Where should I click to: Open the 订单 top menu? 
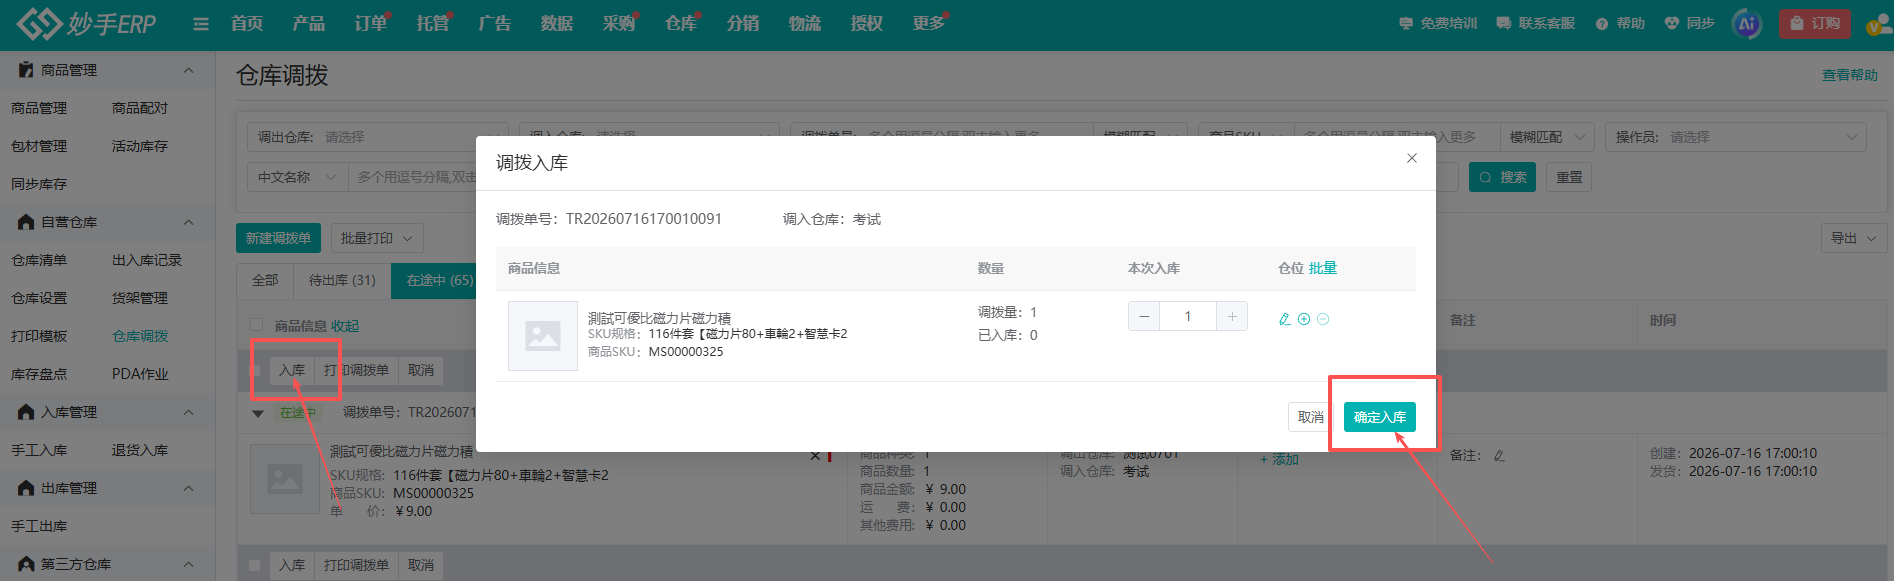(371, 24)
